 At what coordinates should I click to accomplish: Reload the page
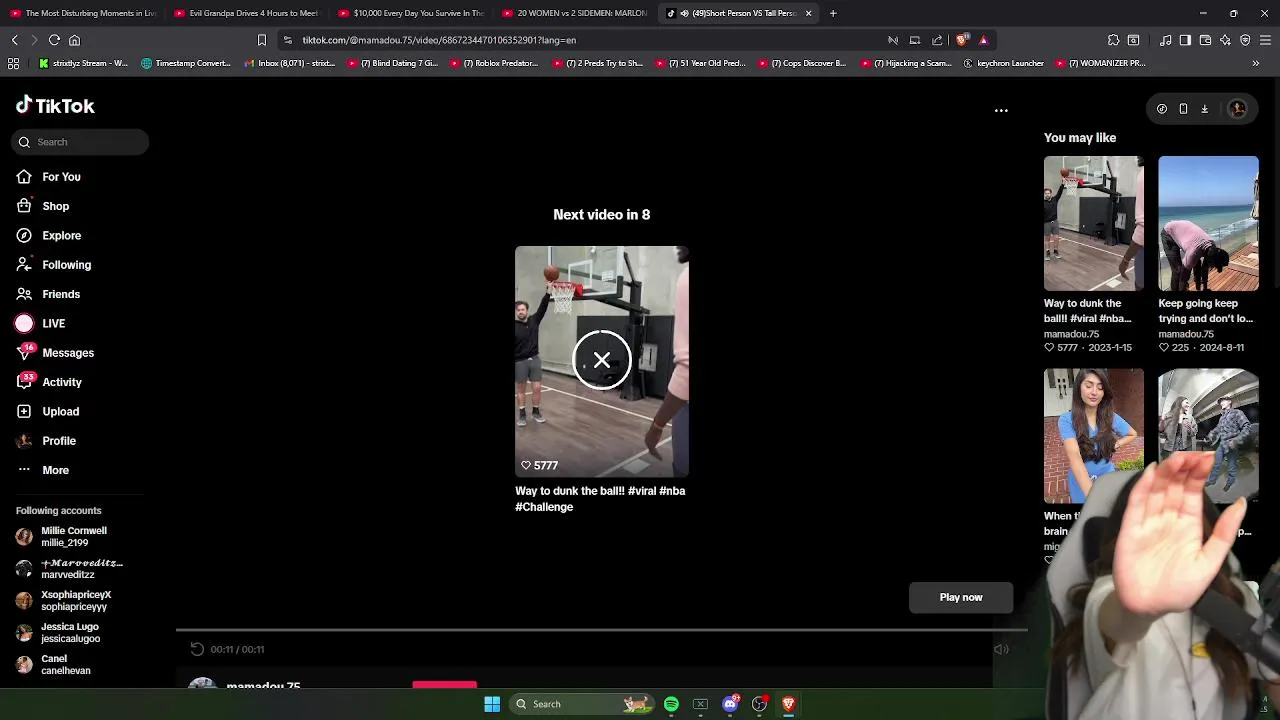pos(54,40)
